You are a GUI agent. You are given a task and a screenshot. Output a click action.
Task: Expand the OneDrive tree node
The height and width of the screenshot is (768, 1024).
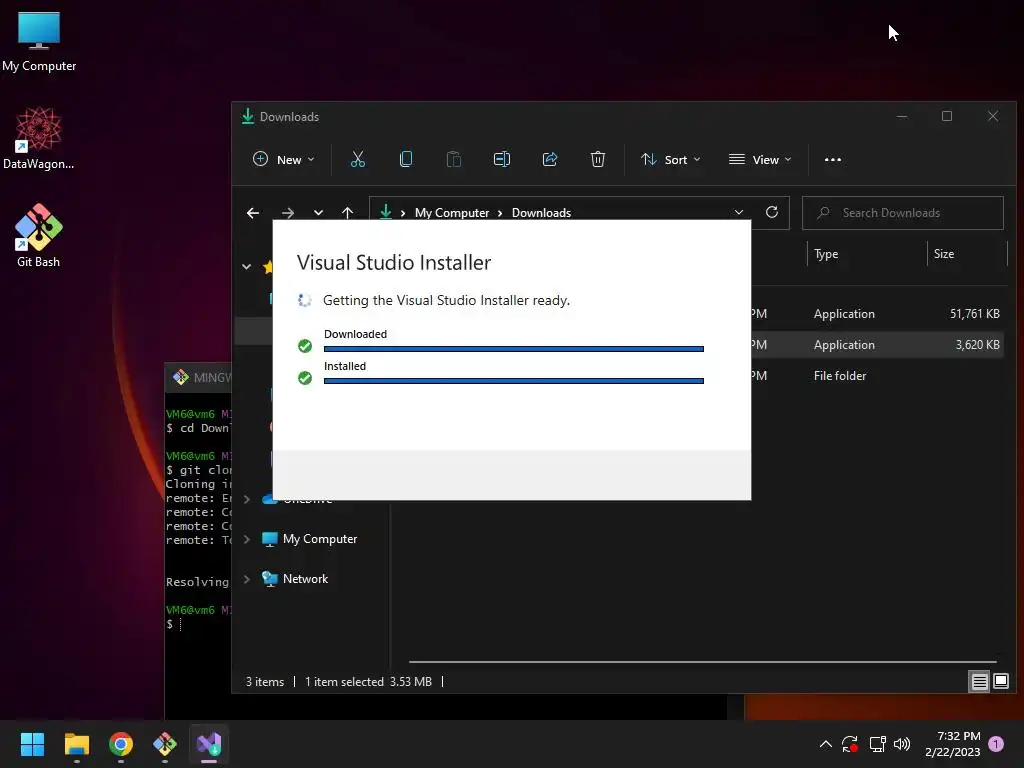(247, 499)
